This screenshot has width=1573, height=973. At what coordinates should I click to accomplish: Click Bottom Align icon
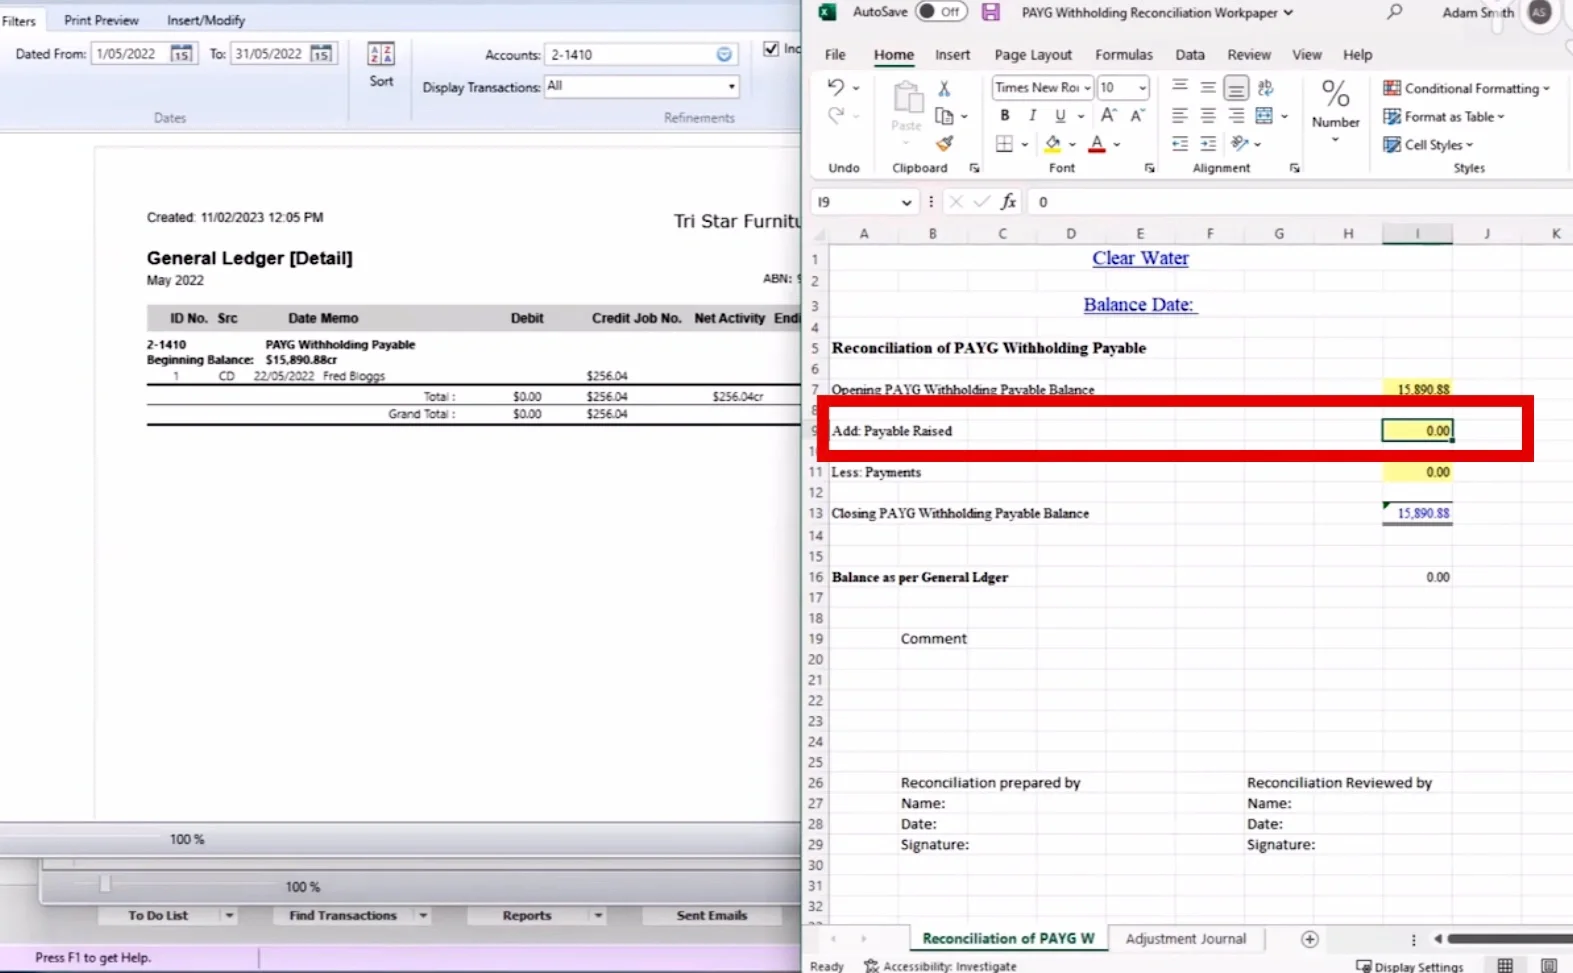pyautogui.click(x=1236, y=88)
